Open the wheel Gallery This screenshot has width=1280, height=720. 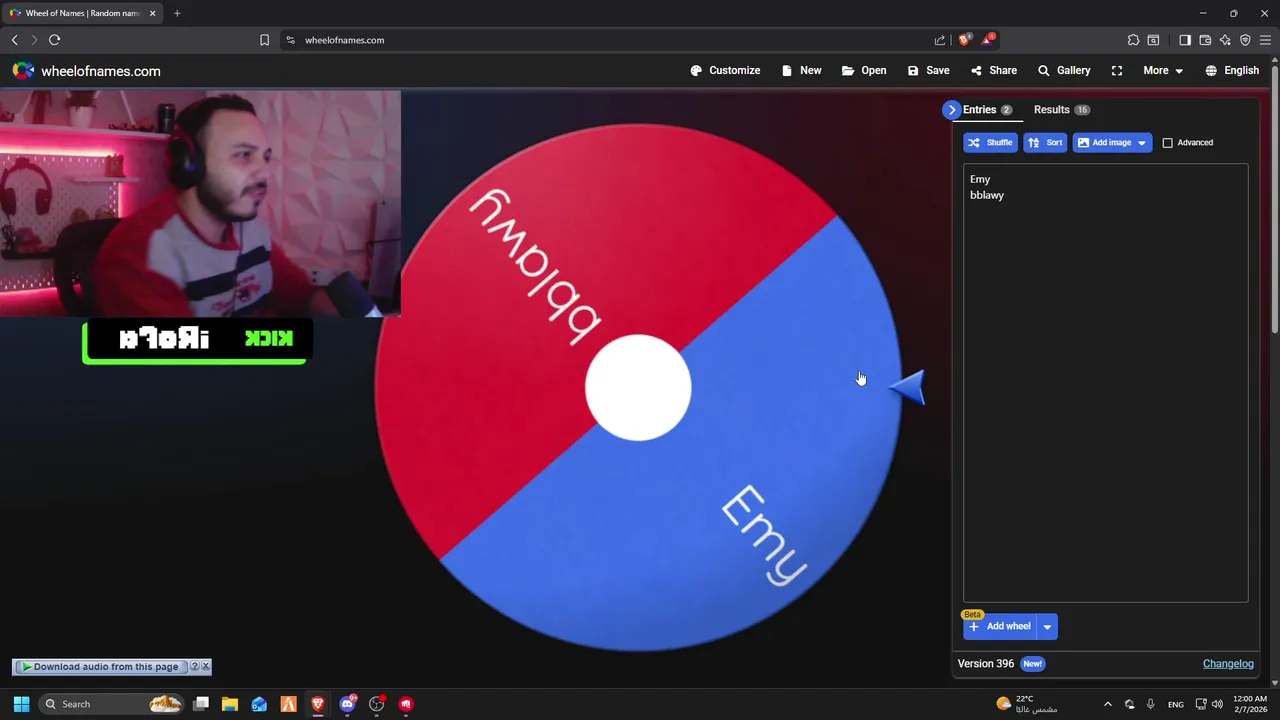[x=1064, y=71]
